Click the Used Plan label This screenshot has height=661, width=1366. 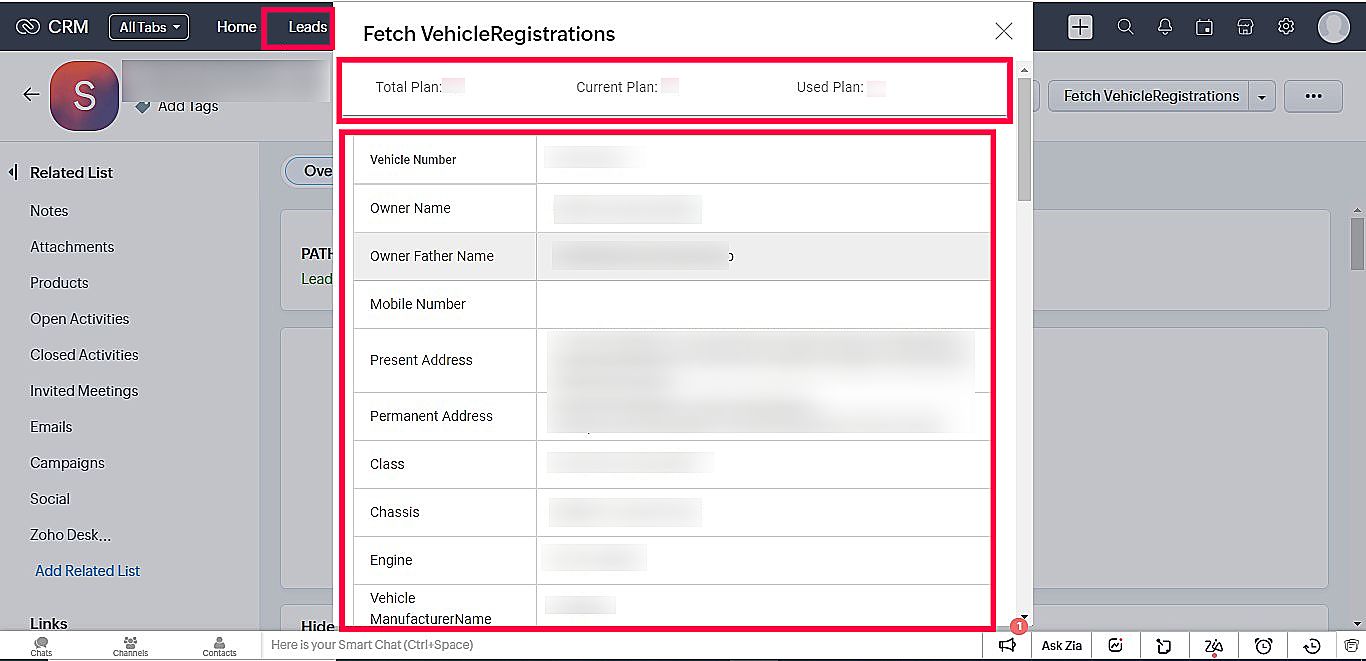pyautogui.click(x=830, y=87)
